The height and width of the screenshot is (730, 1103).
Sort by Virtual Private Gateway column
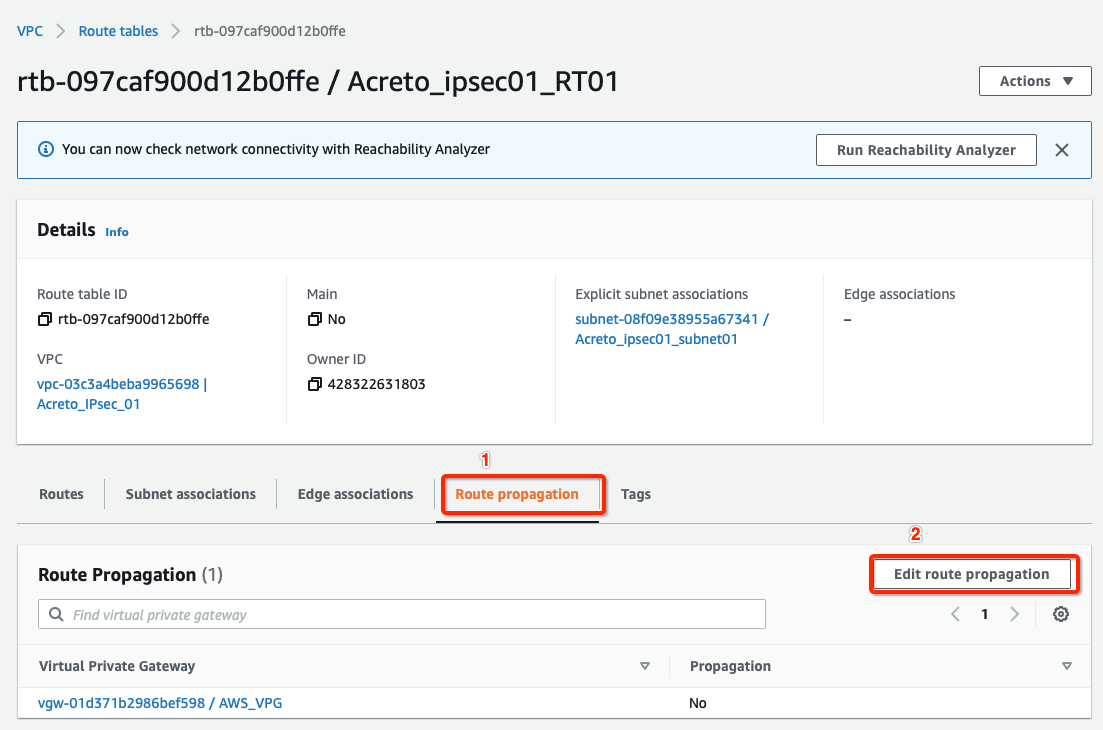pyautogui.click(x=644, y=666)
